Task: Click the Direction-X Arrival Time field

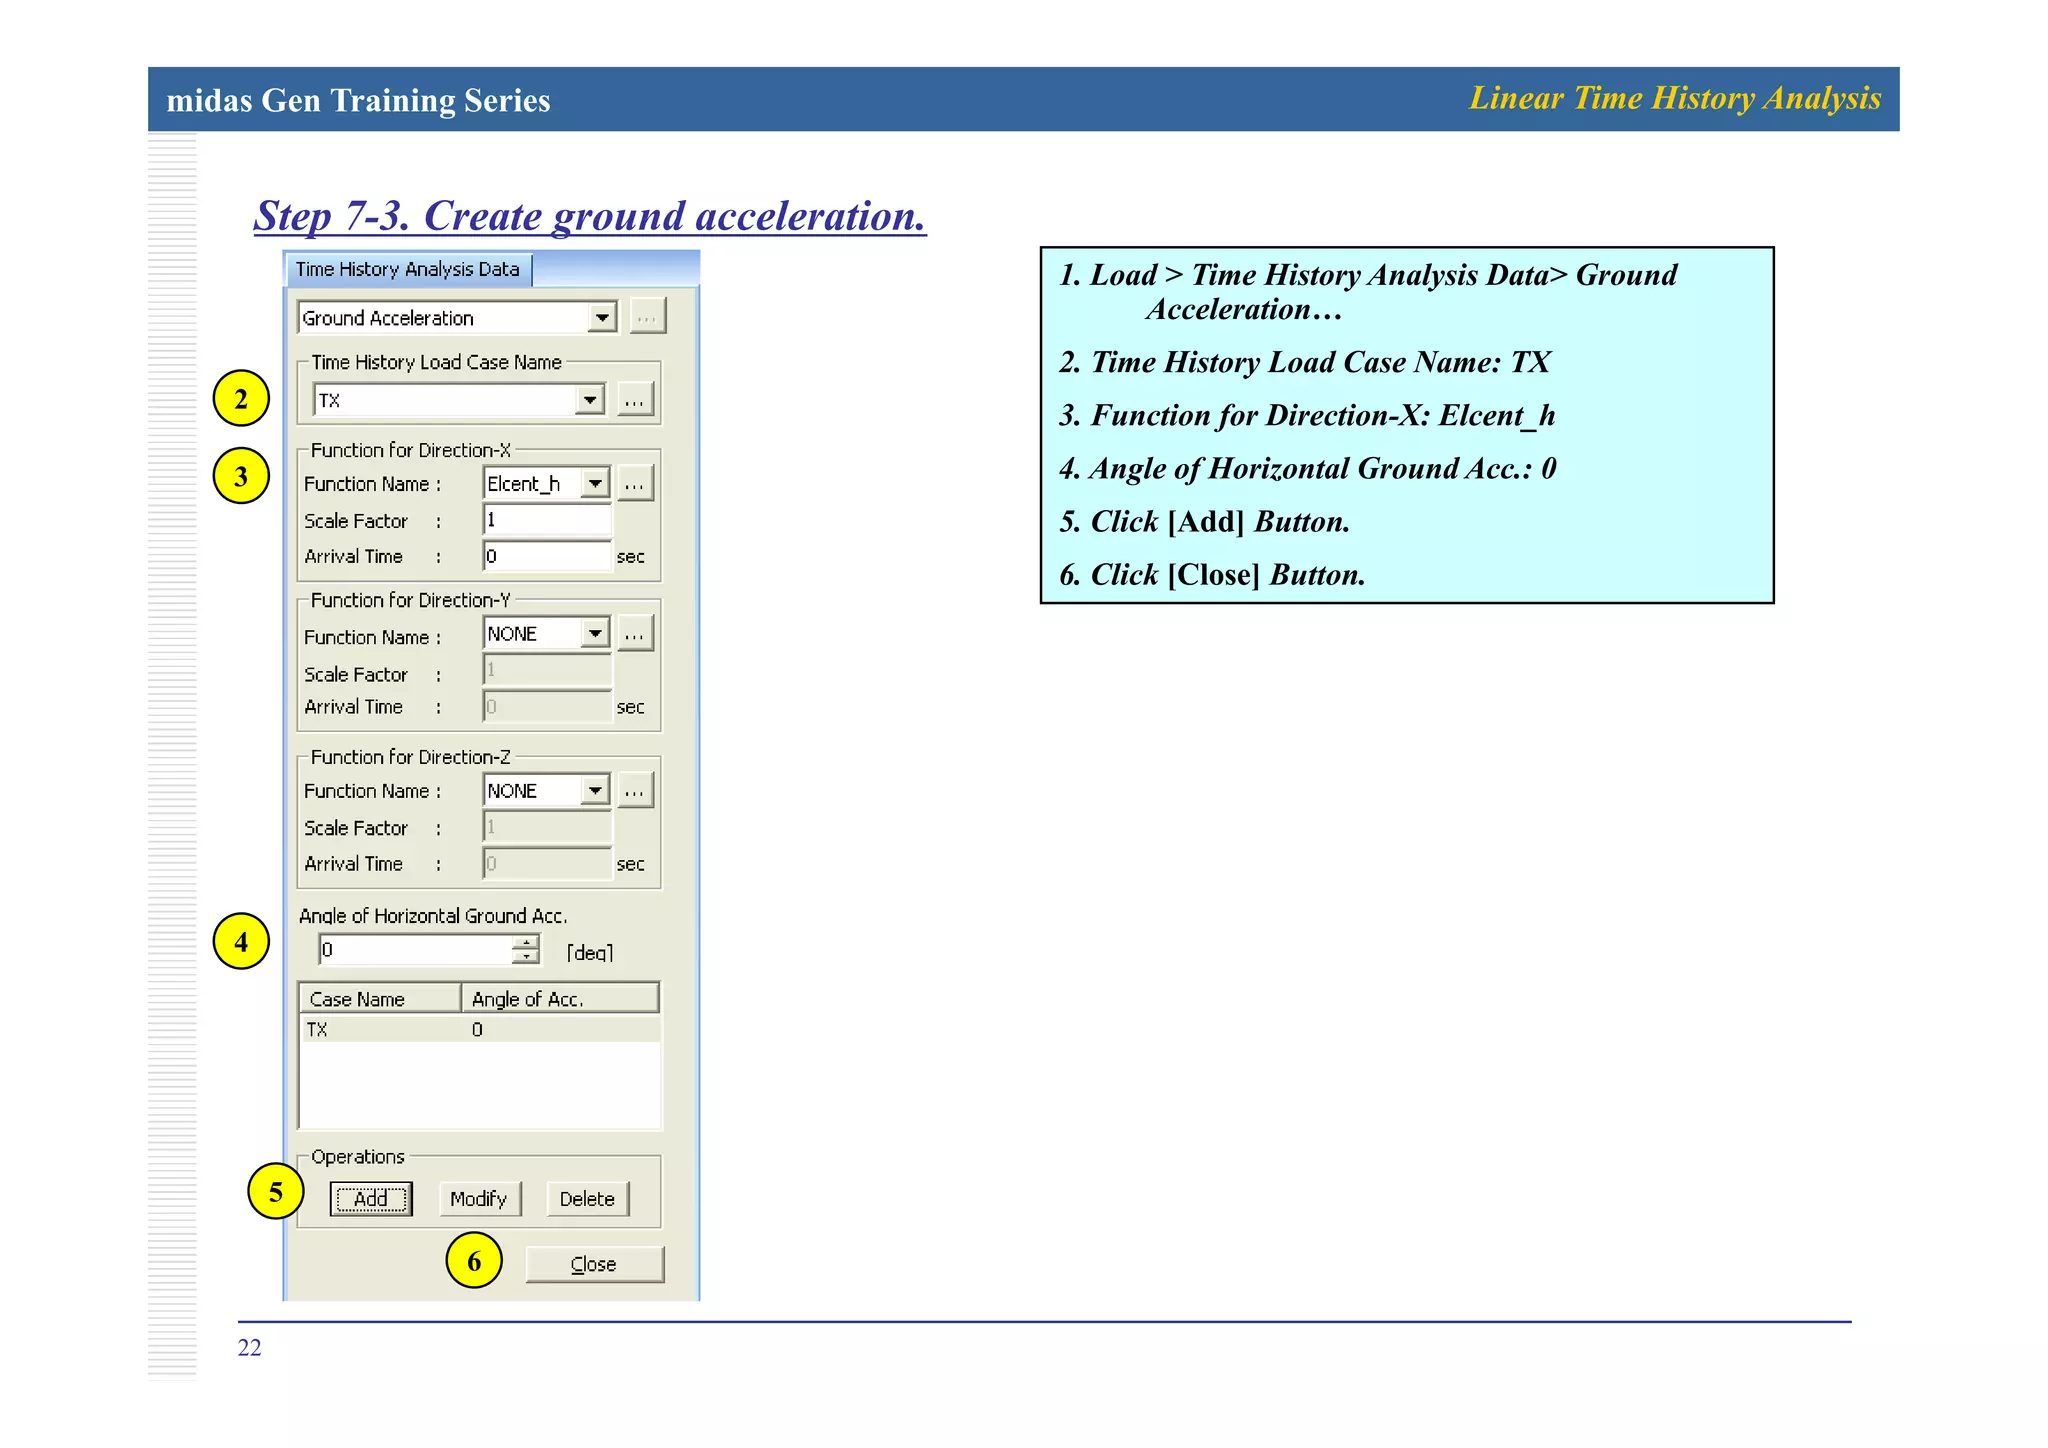Action: [x=547, y=556]
